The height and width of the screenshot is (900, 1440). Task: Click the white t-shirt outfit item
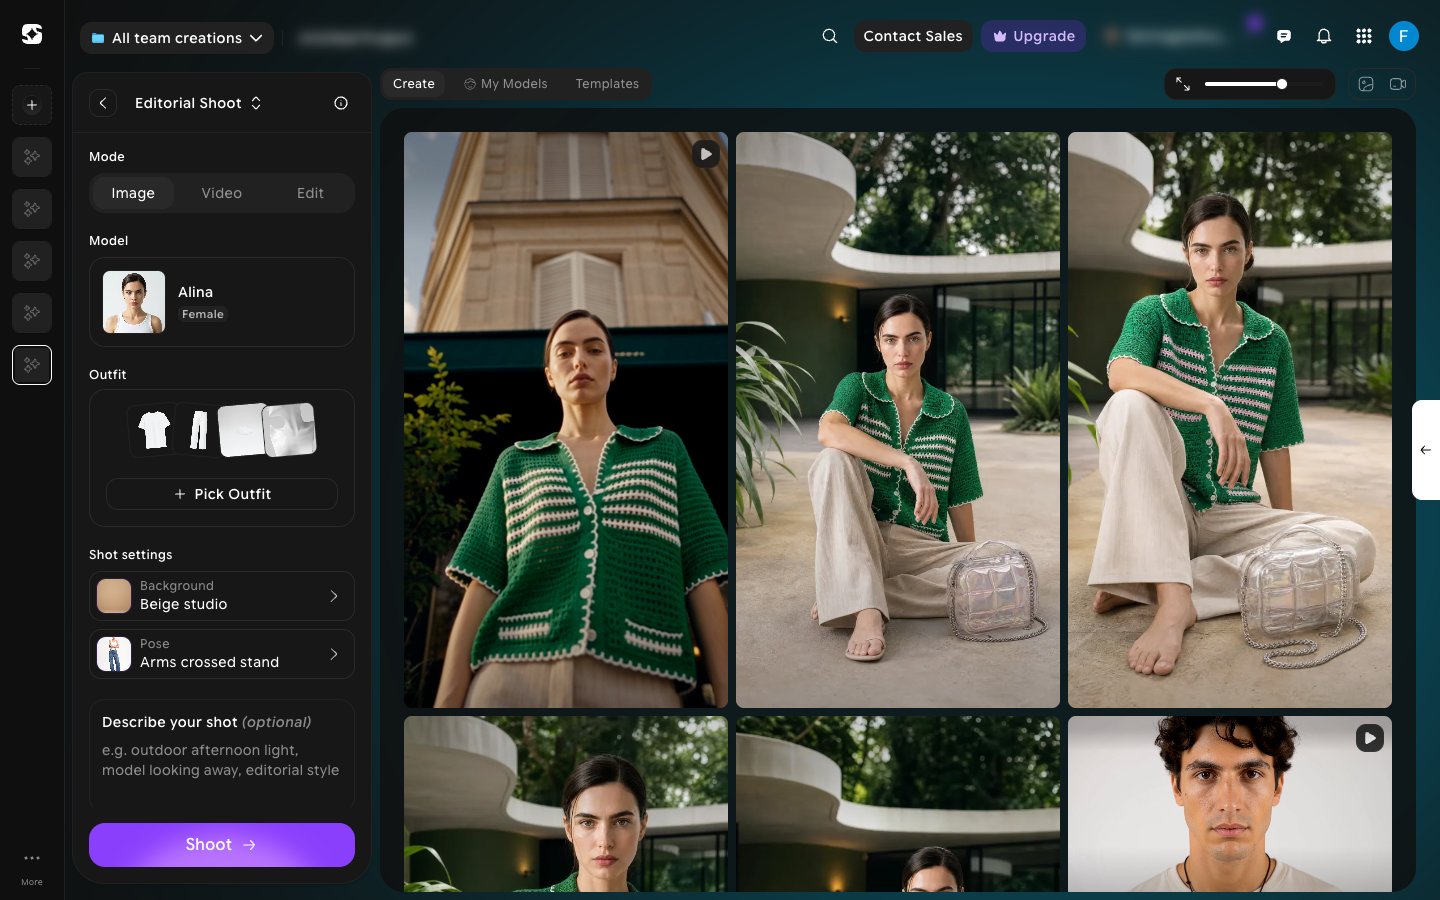click(x=154, y=430)
